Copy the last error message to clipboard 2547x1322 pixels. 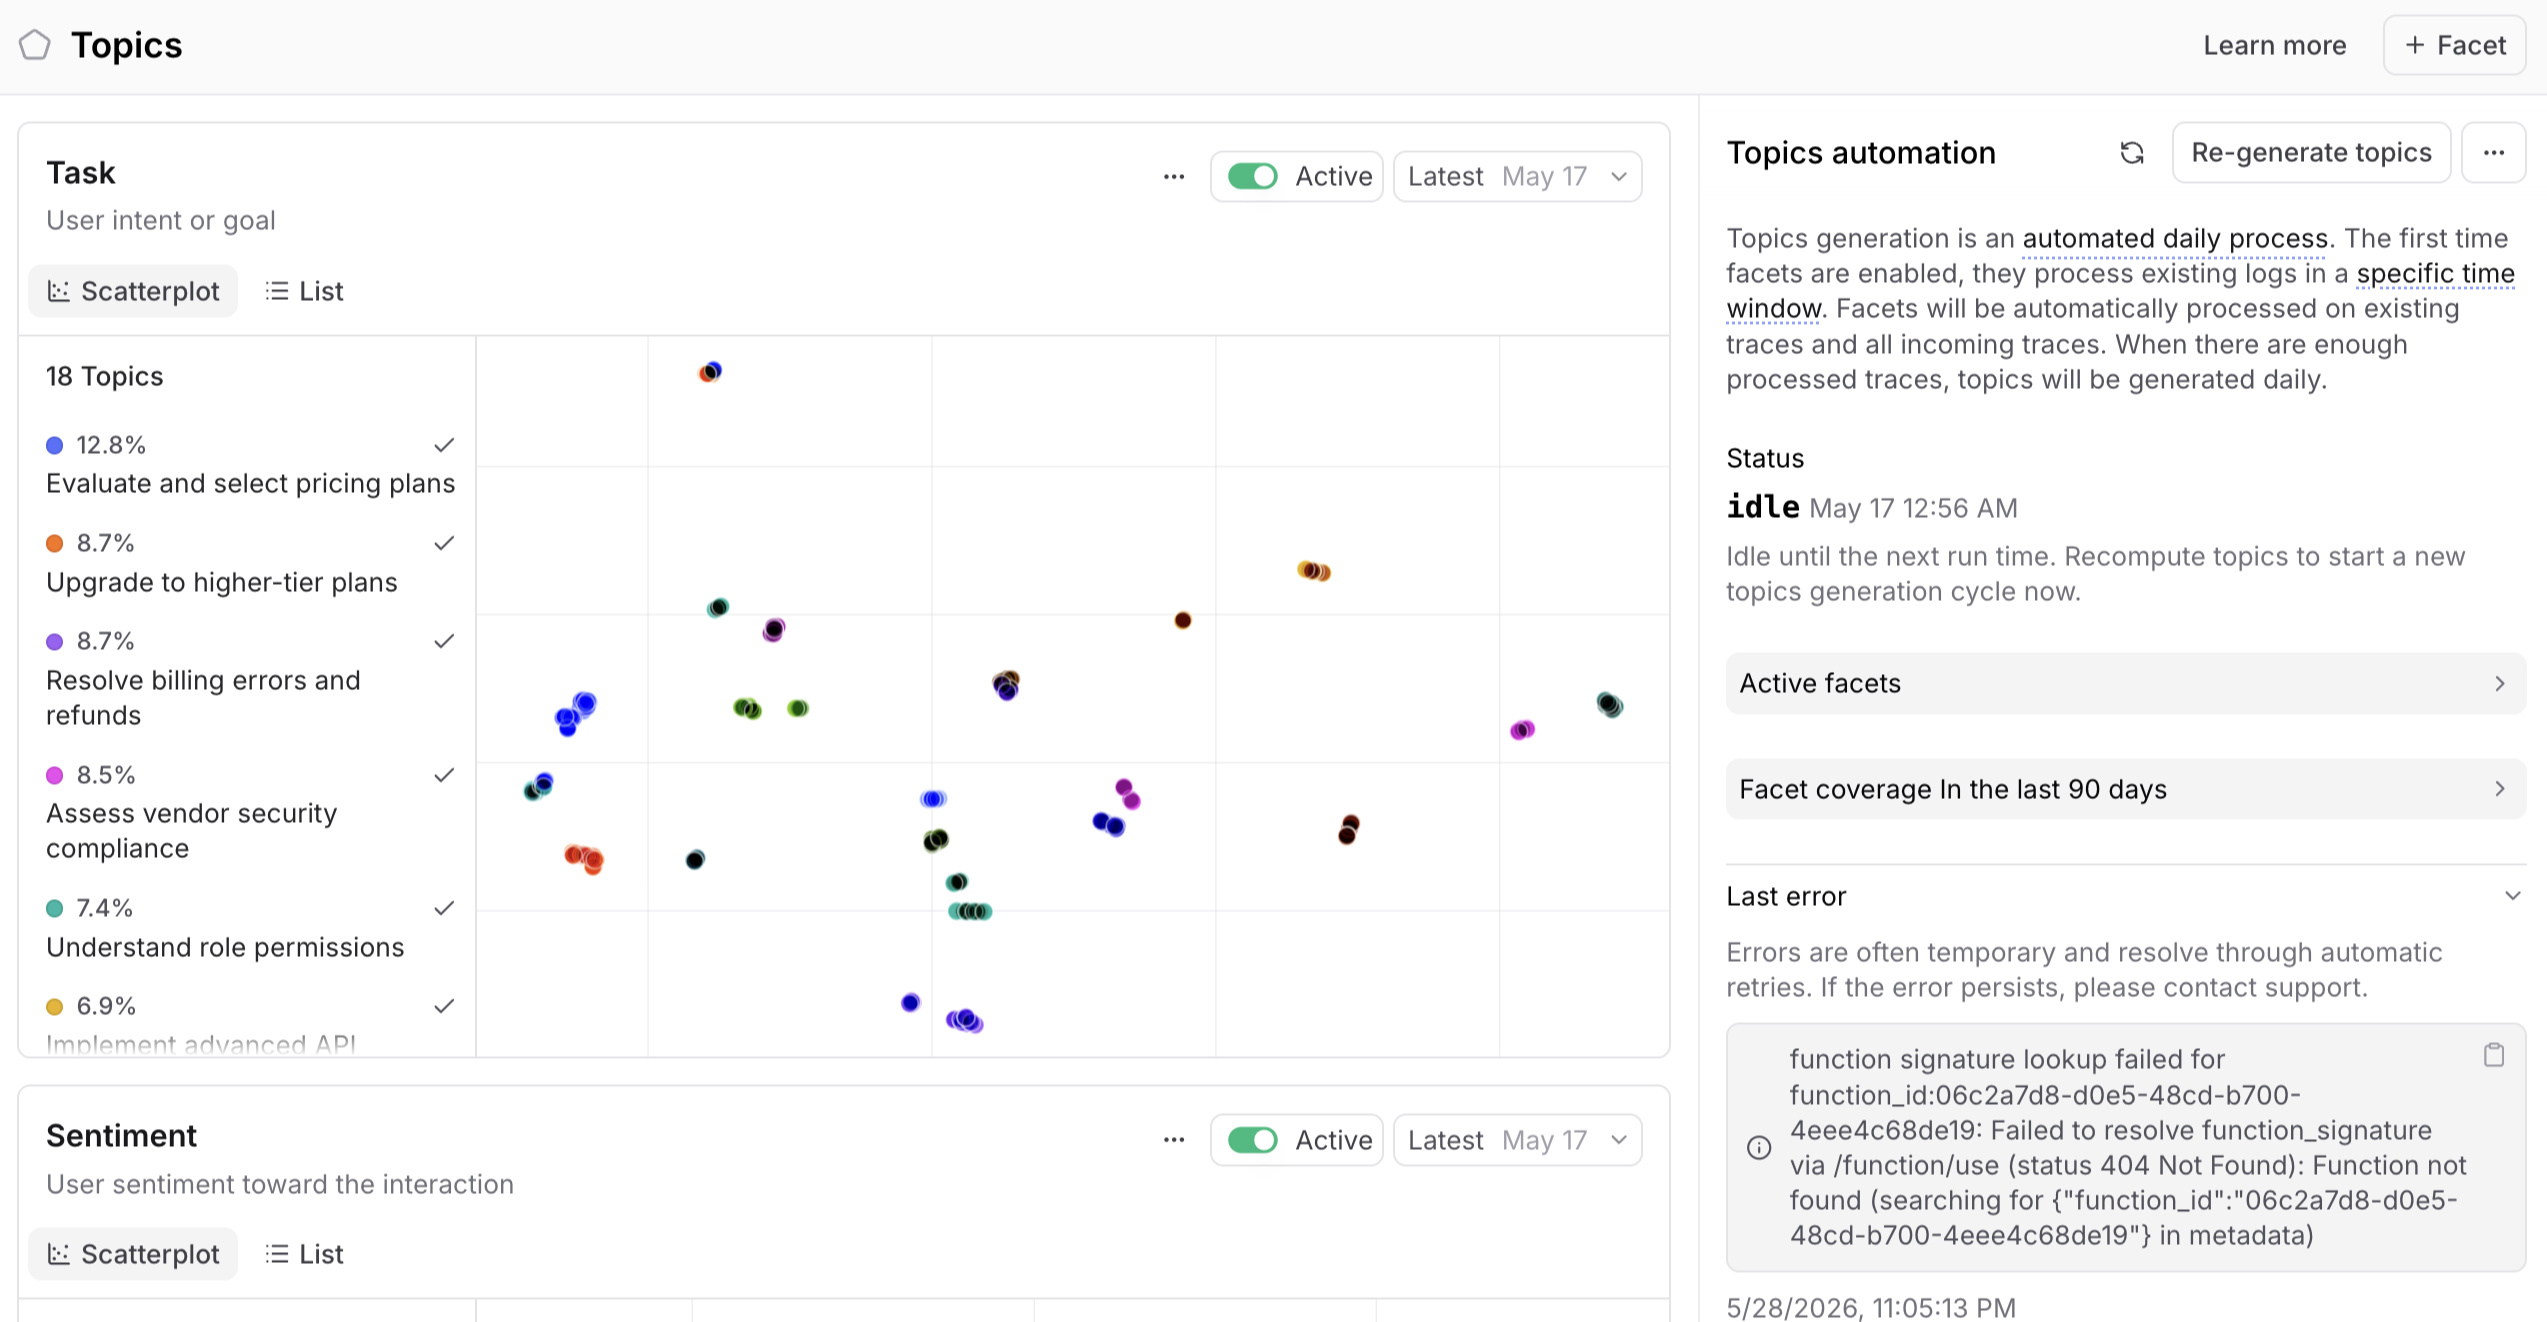(2494, 1055)
